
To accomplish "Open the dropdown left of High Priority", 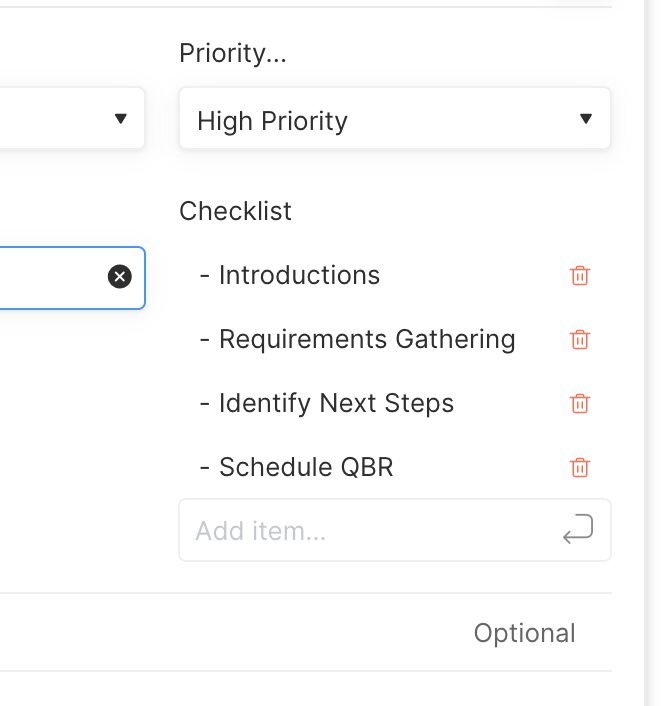I will coord(120,118).
